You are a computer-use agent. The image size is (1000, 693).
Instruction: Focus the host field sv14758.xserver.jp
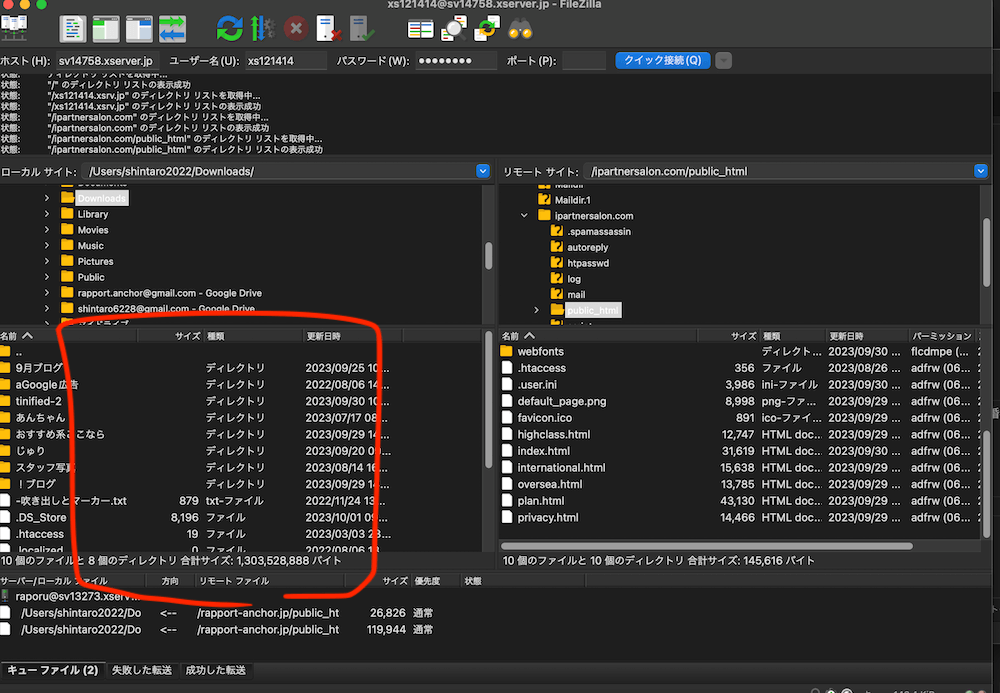point(108,61)
